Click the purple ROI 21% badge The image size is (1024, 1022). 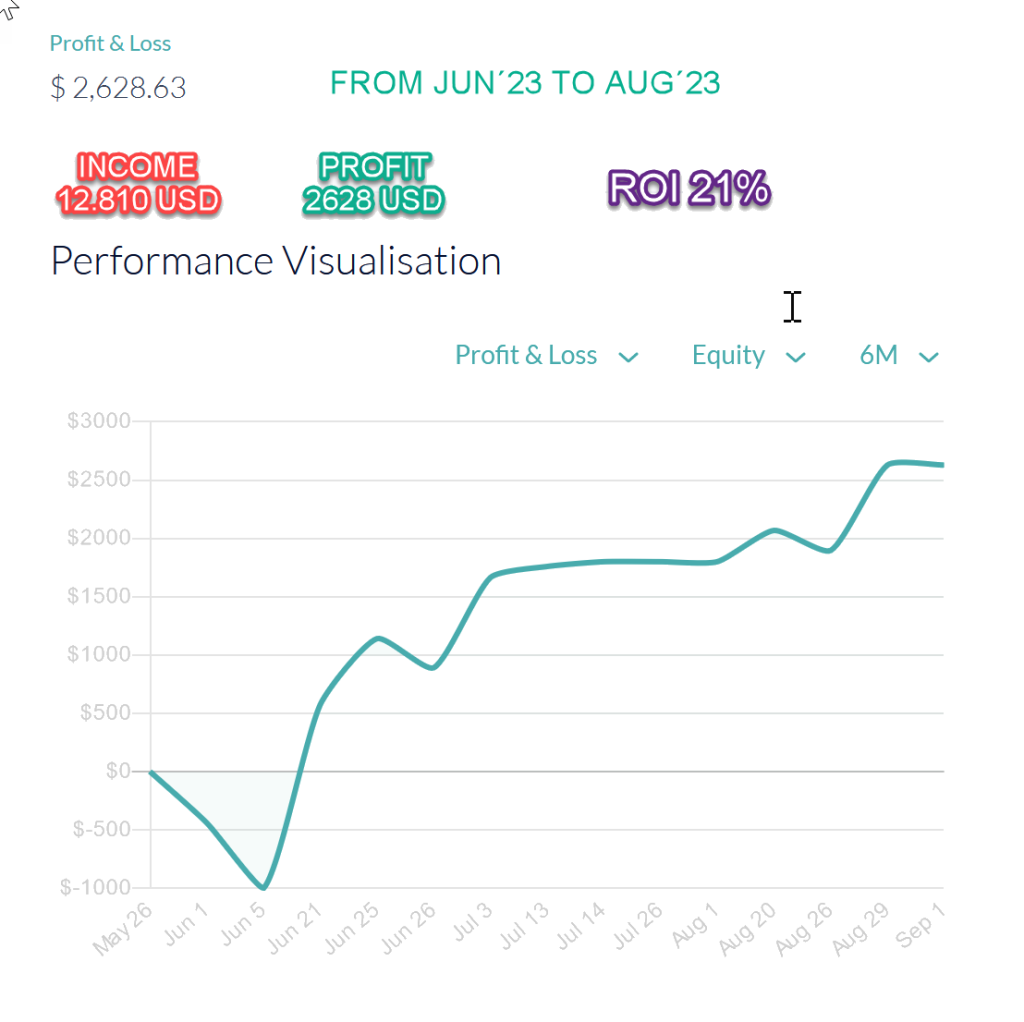tap(689, 188)
